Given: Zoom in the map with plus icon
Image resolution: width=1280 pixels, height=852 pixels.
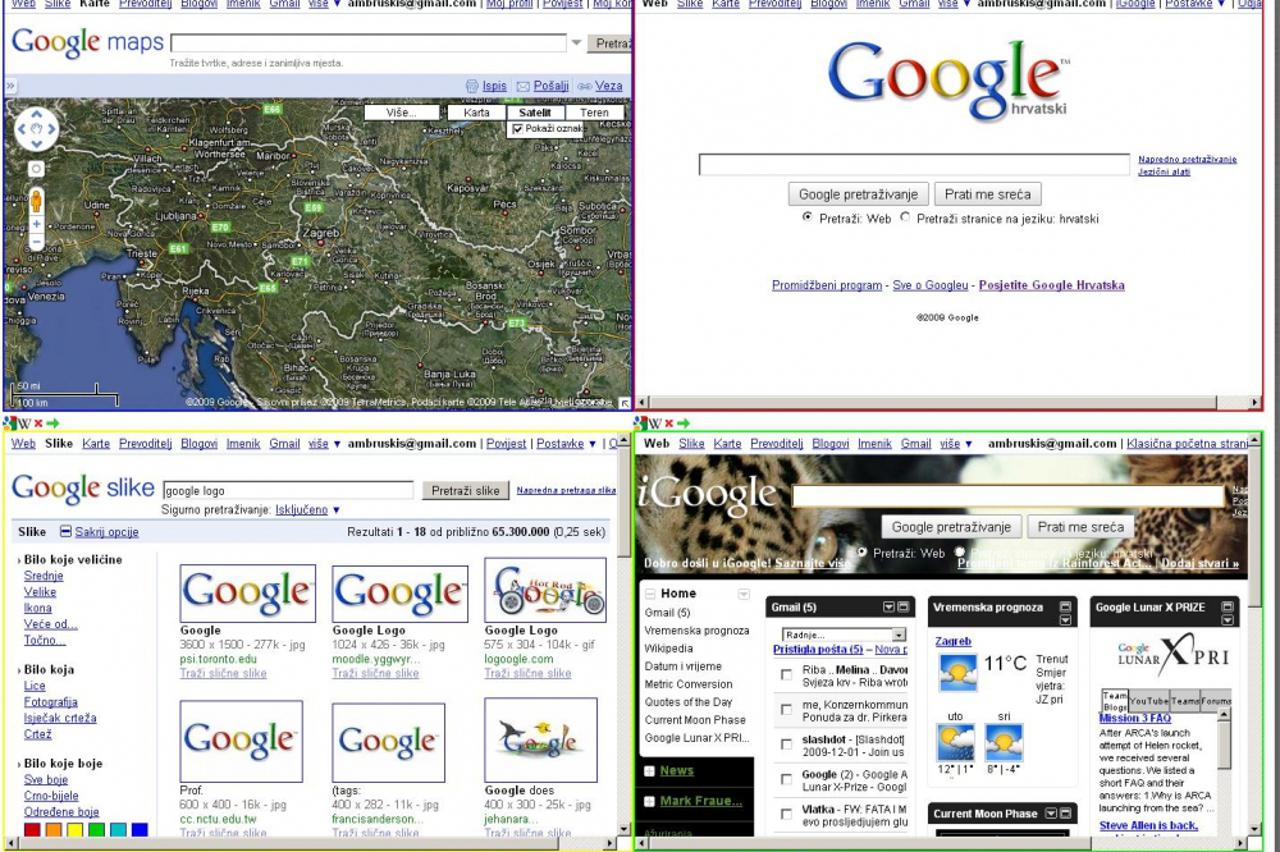Looking at the screenshot, I should coord(37,225).
